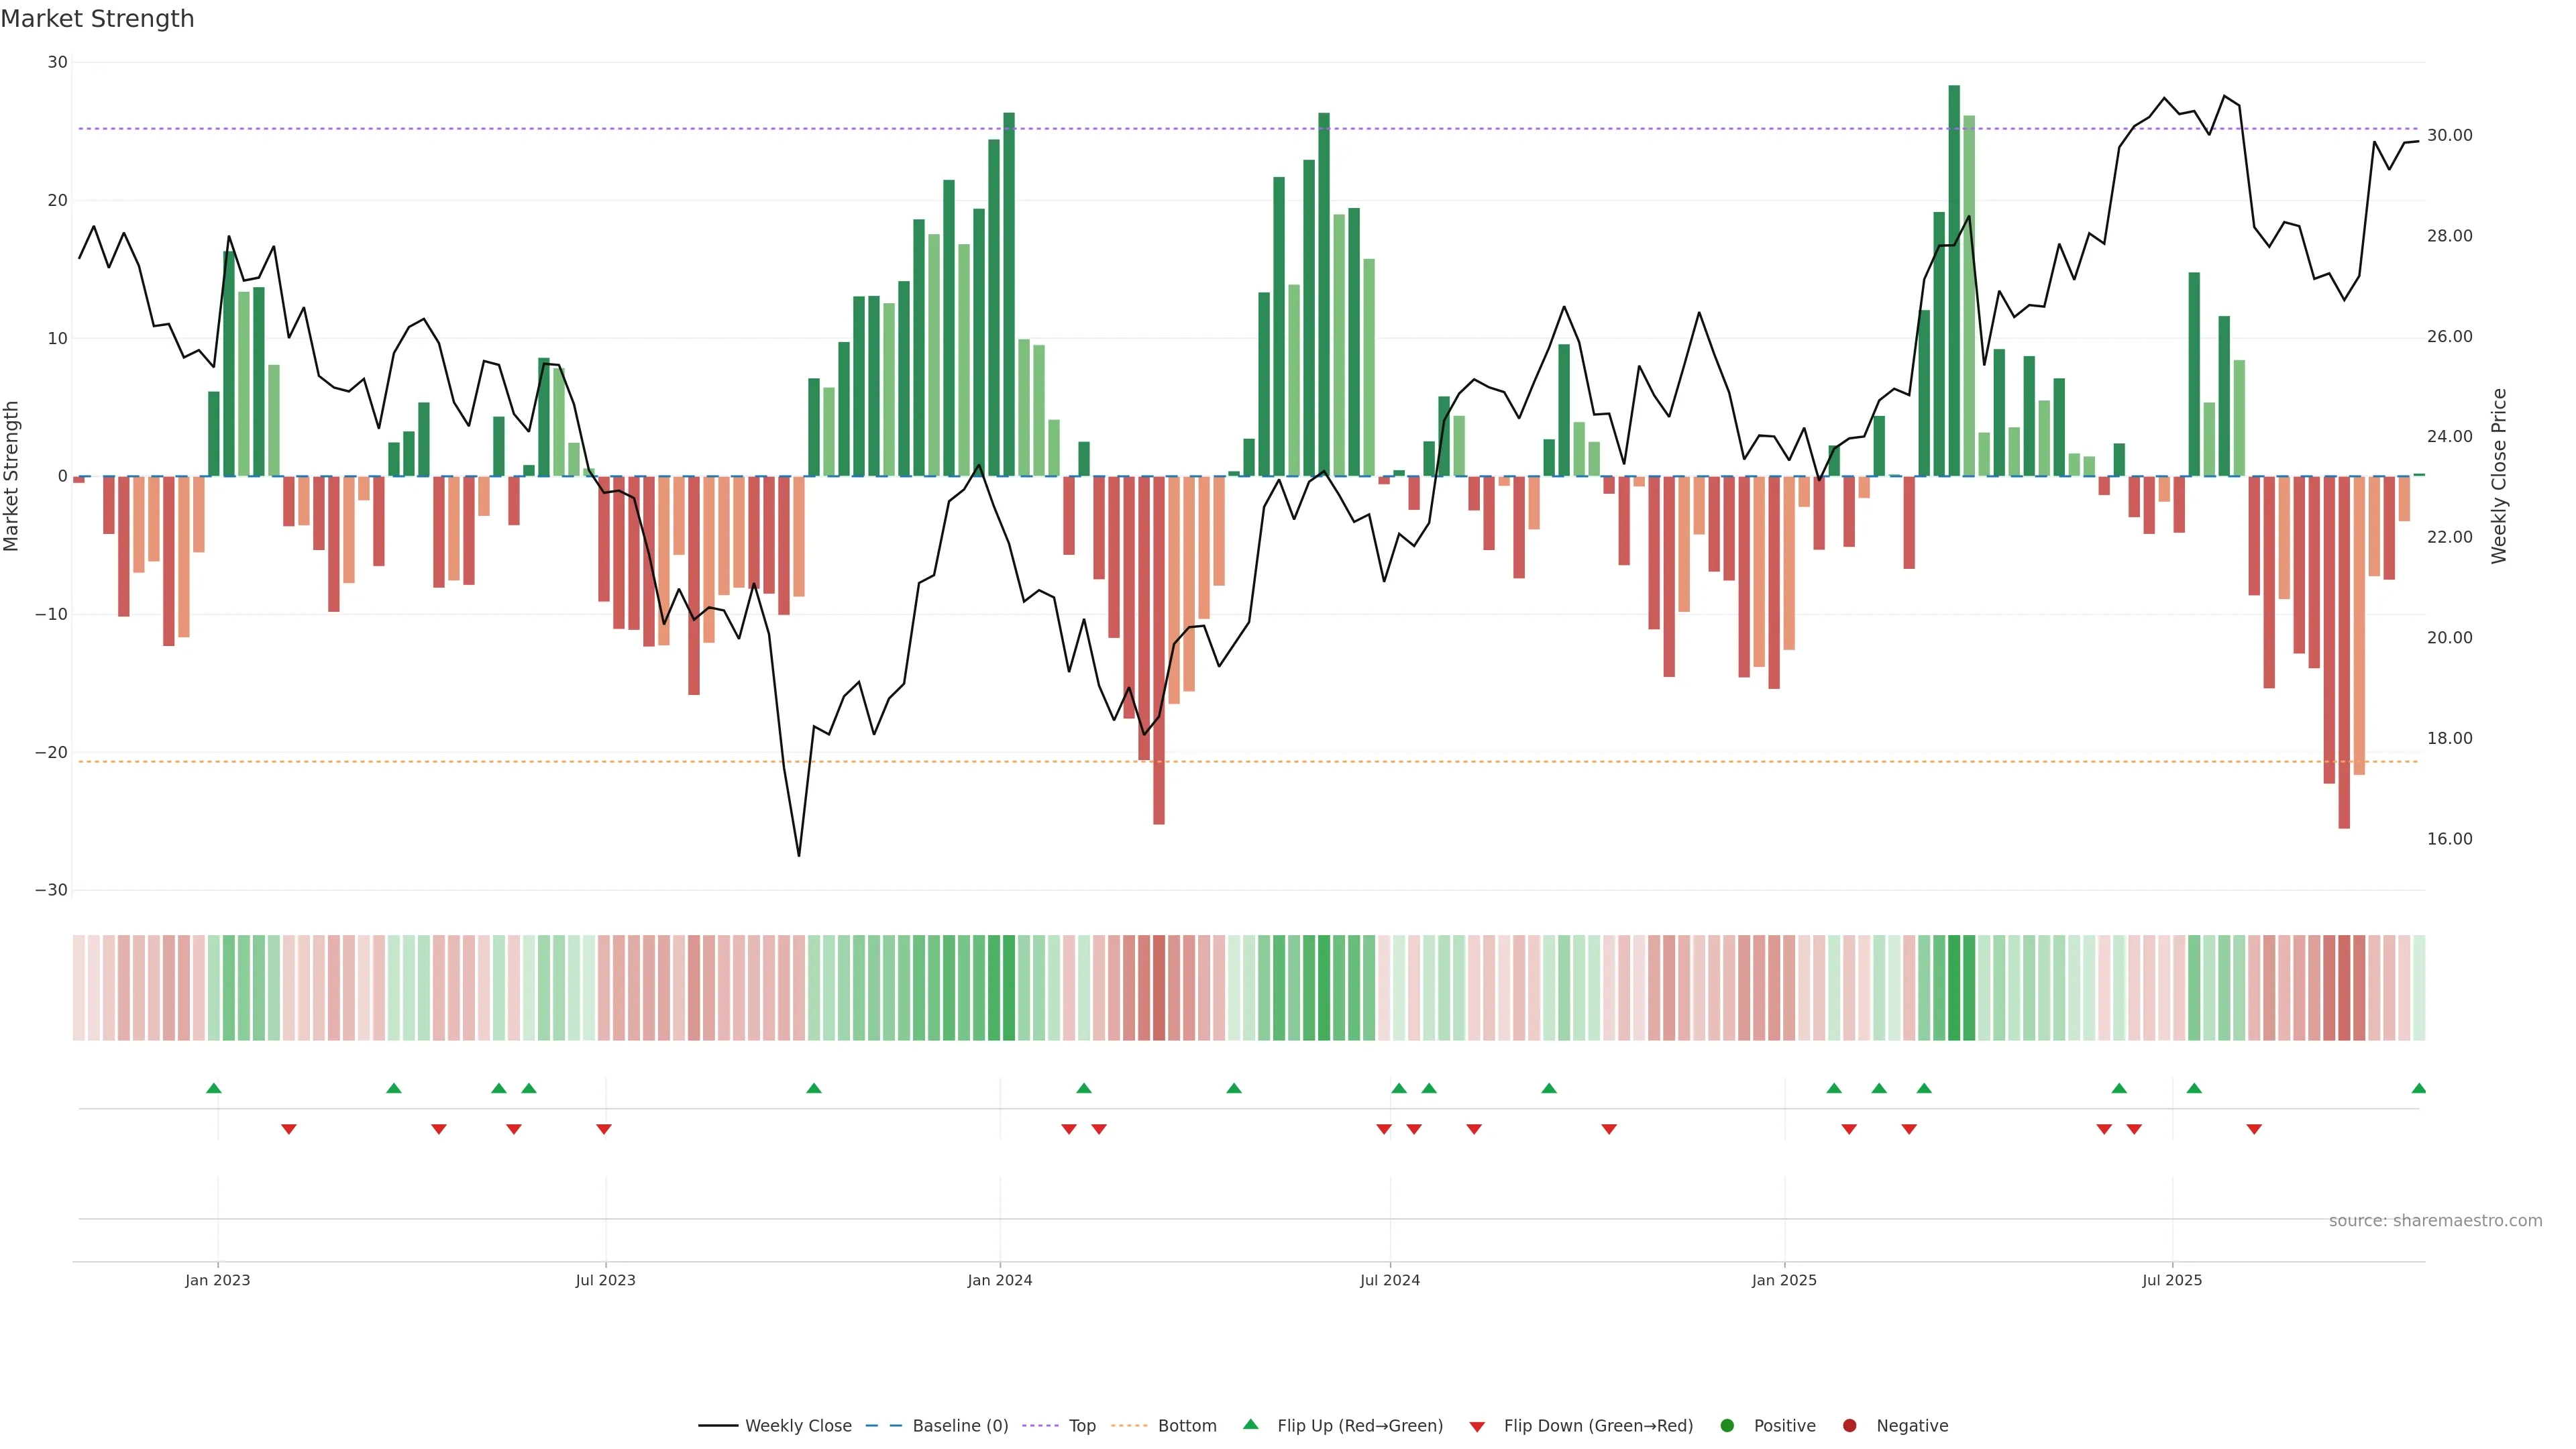
Task: Click the Jul 2025 x-axis label
Action: click(x=2171, y=1280)
